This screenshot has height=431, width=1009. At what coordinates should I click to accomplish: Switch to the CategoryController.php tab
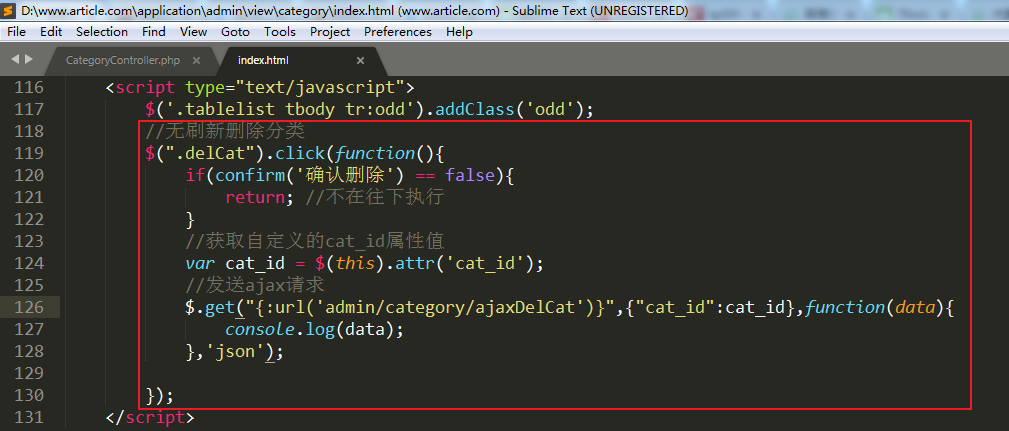123,60
